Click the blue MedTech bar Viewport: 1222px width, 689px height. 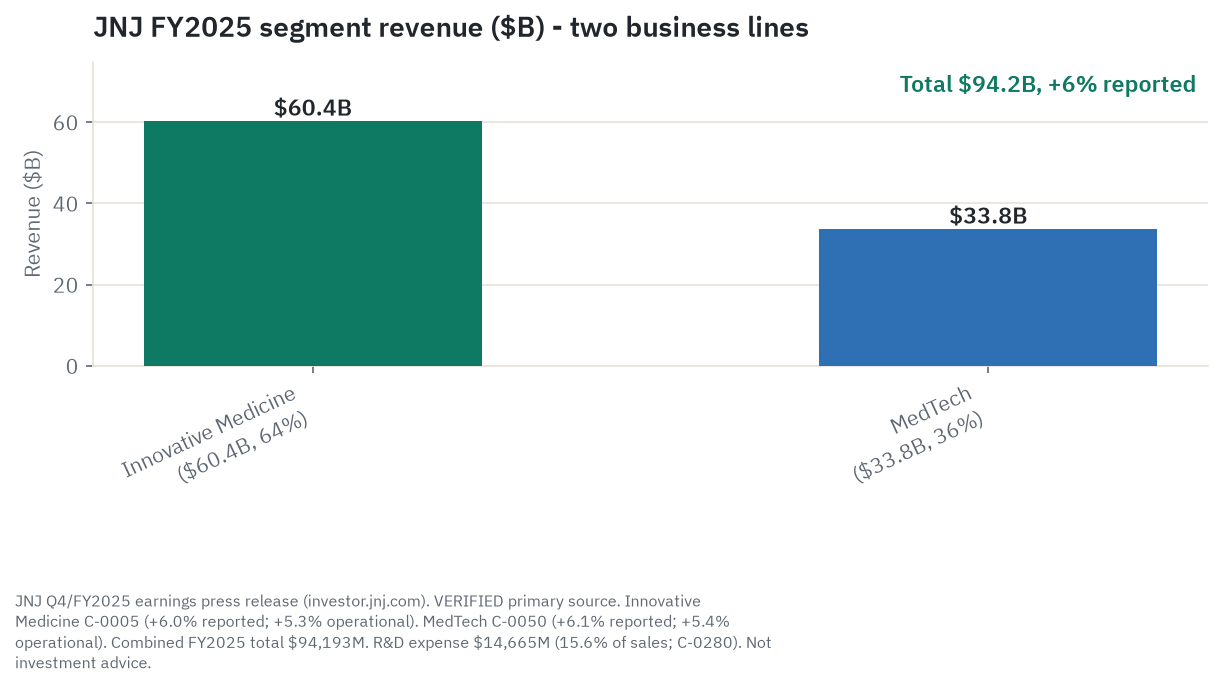988,297
